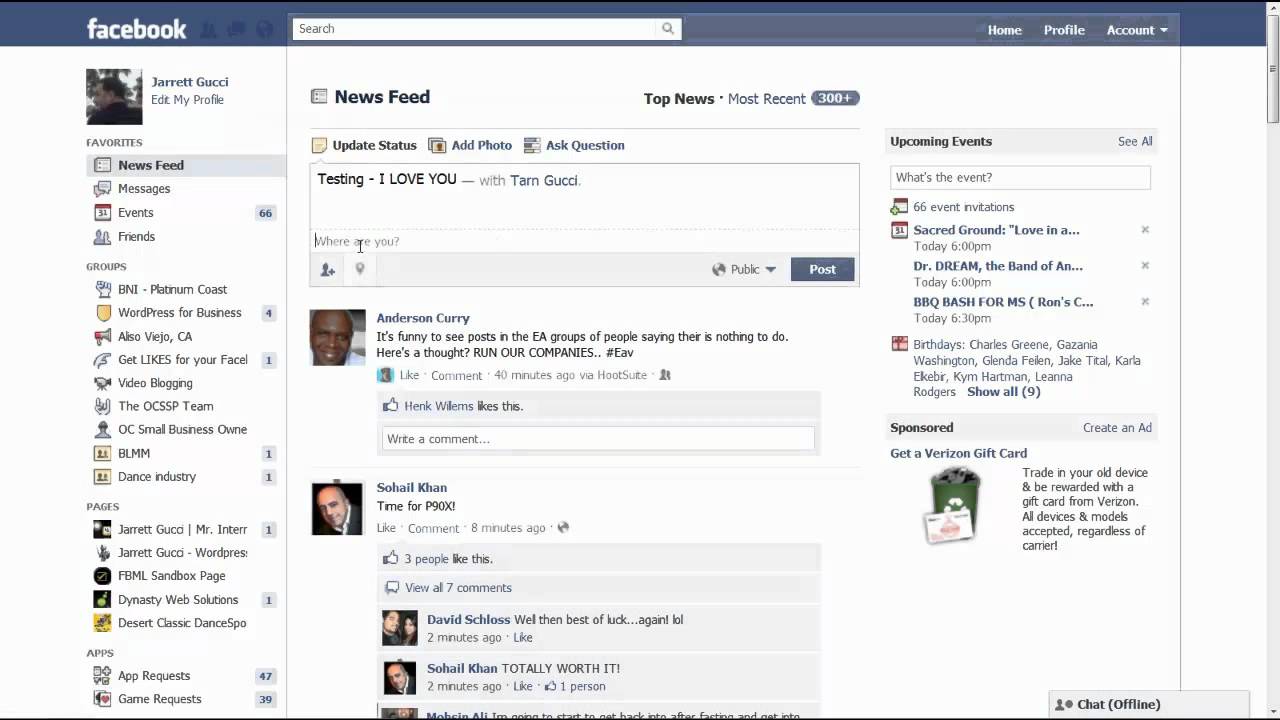
Task: Click the Ask Question icon
Action: tap(532, 146)
